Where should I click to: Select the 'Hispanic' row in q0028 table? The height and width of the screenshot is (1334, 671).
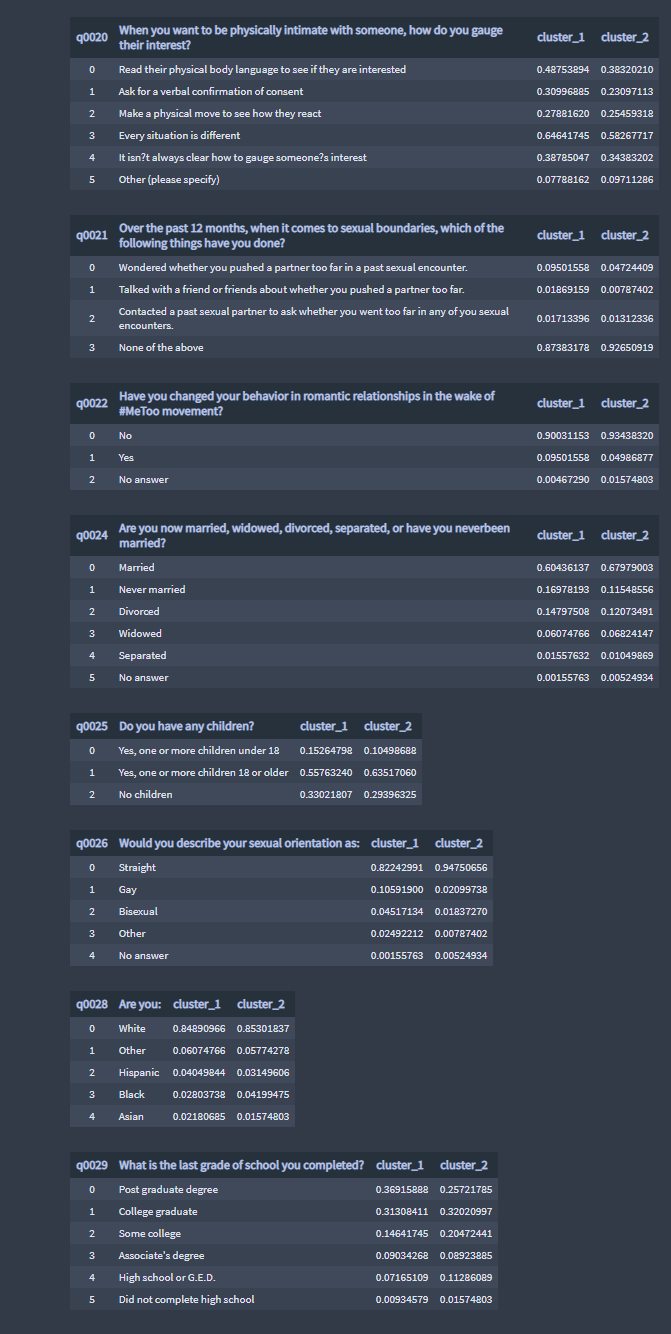183,1073
